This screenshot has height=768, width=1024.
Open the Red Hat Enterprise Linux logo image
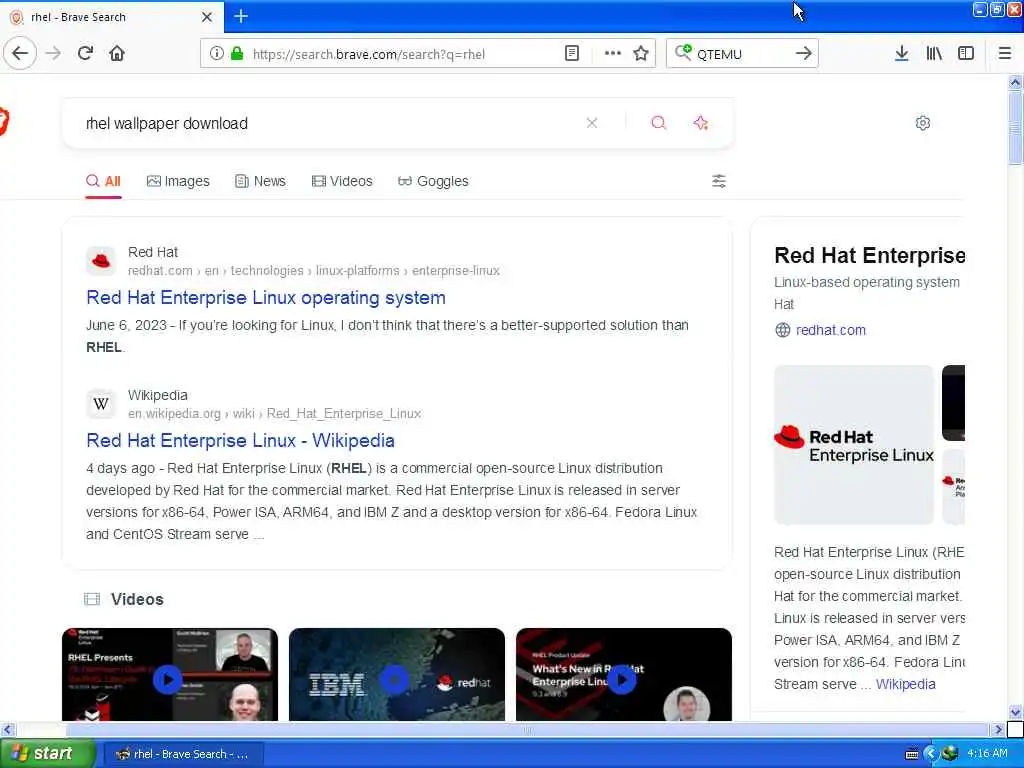(854, 445)
